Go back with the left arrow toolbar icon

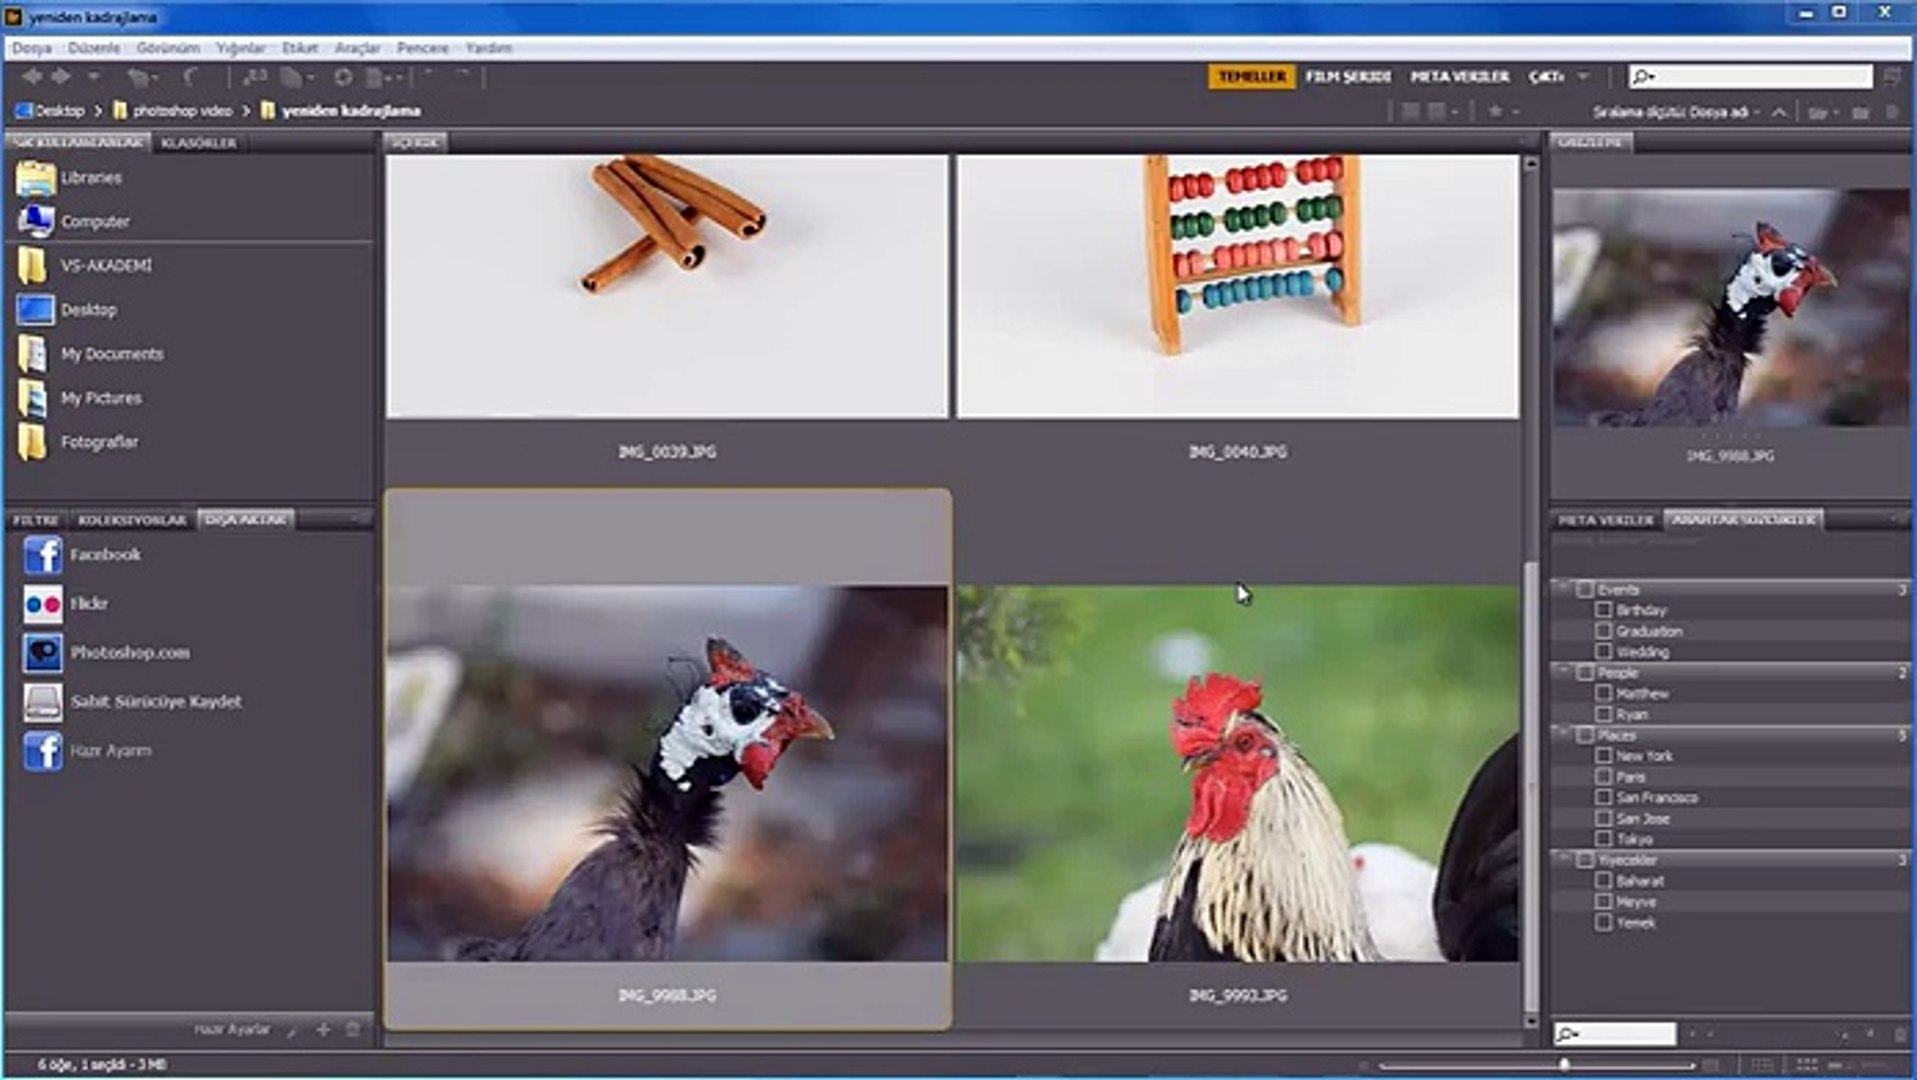click(x=32, y=77)
